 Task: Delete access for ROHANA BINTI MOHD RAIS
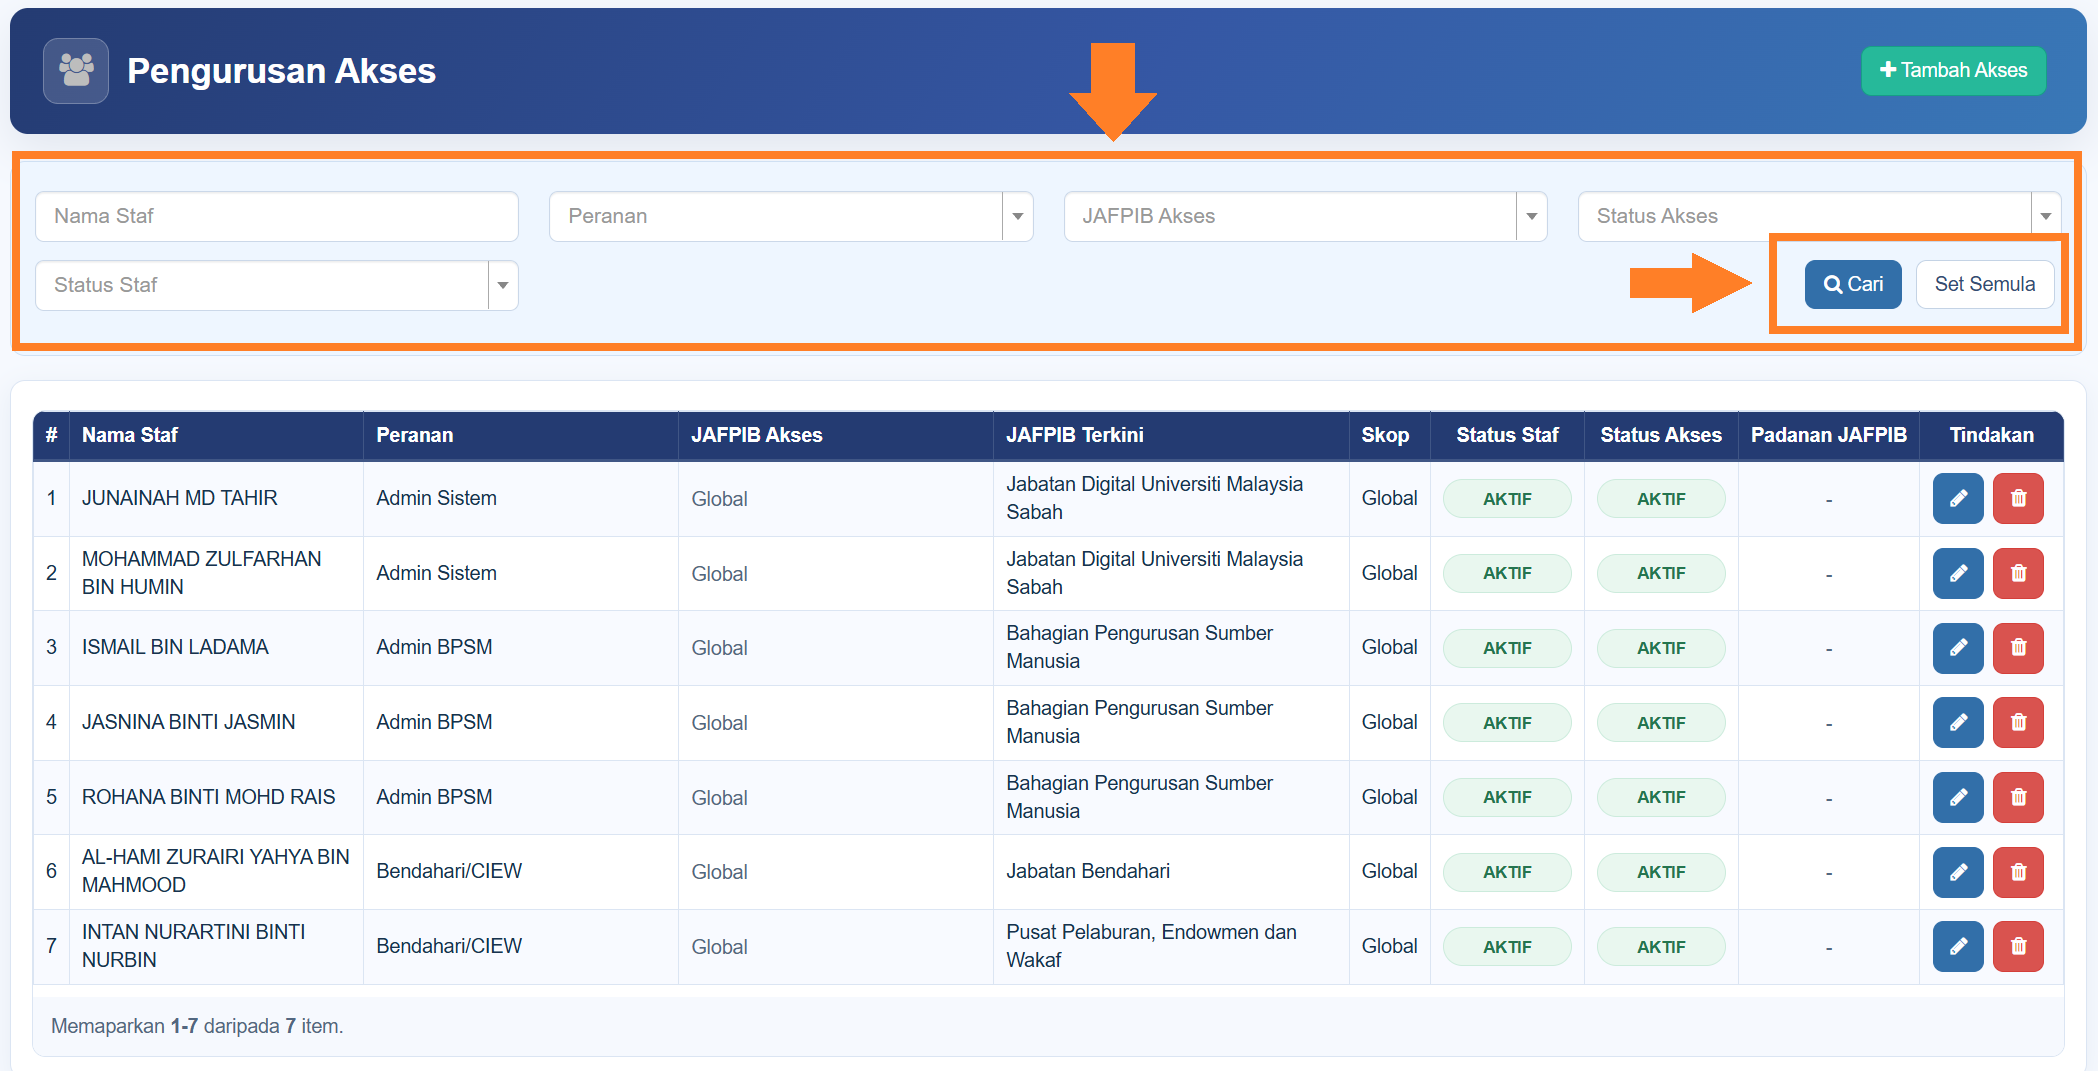click(2018, 797)
